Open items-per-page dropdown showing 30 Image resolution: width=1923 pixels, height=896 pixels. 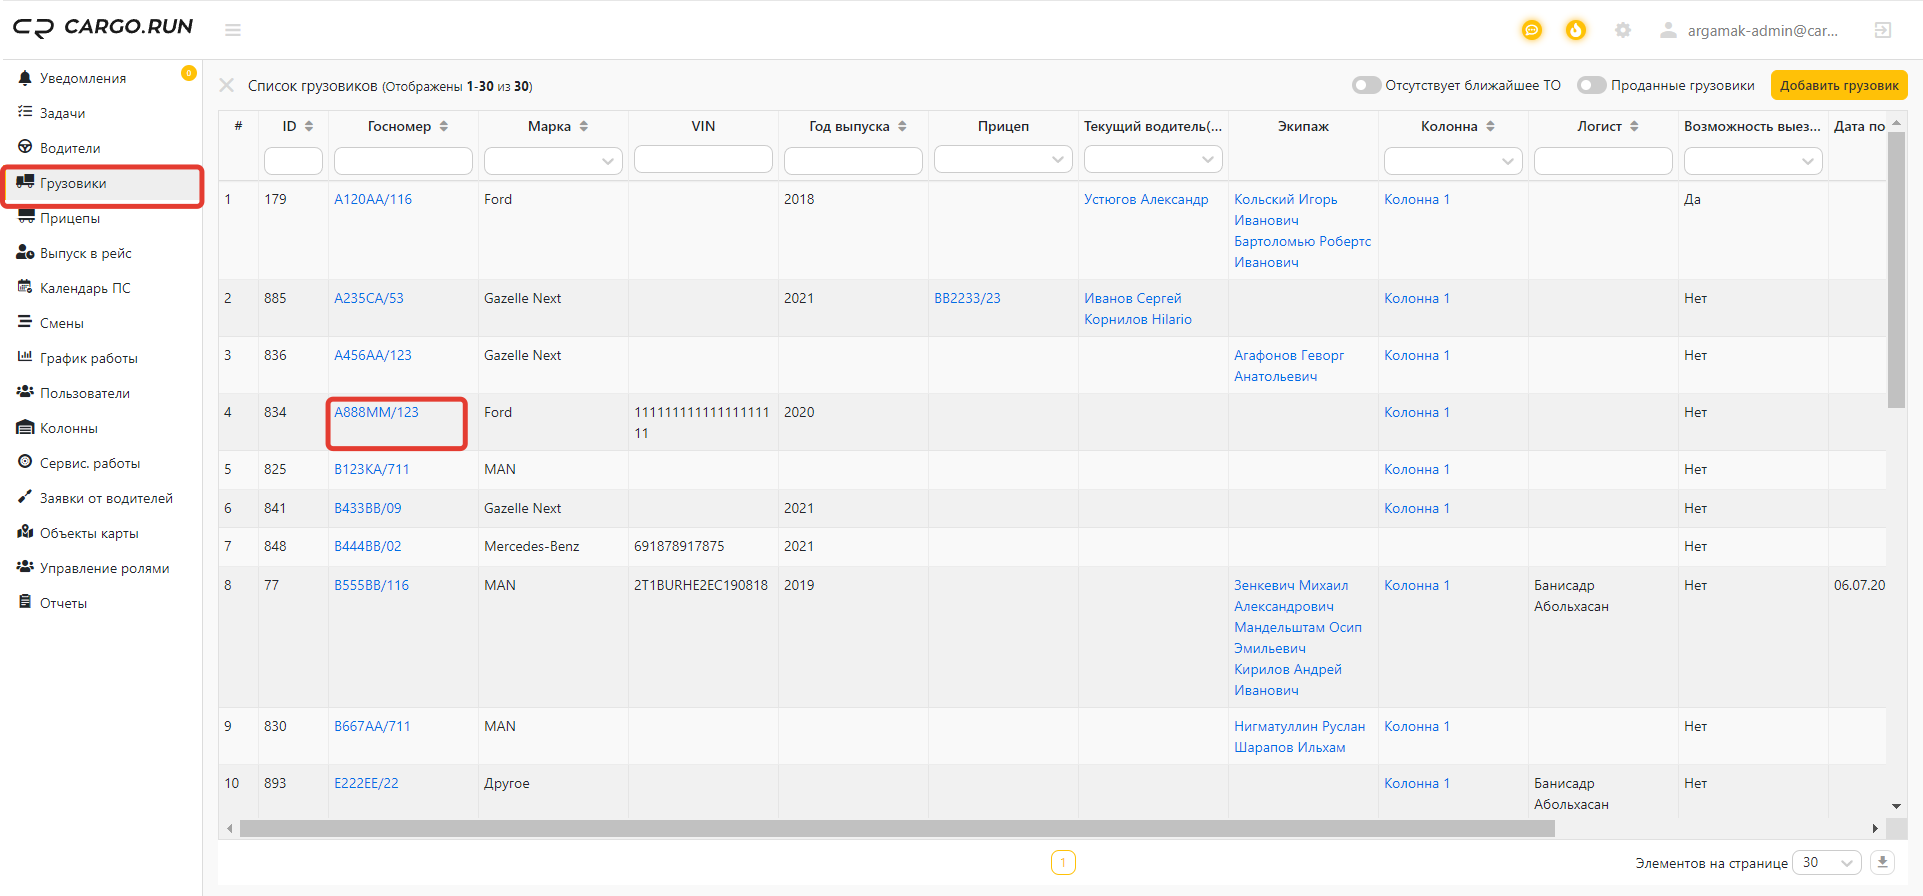(1827, 862)
